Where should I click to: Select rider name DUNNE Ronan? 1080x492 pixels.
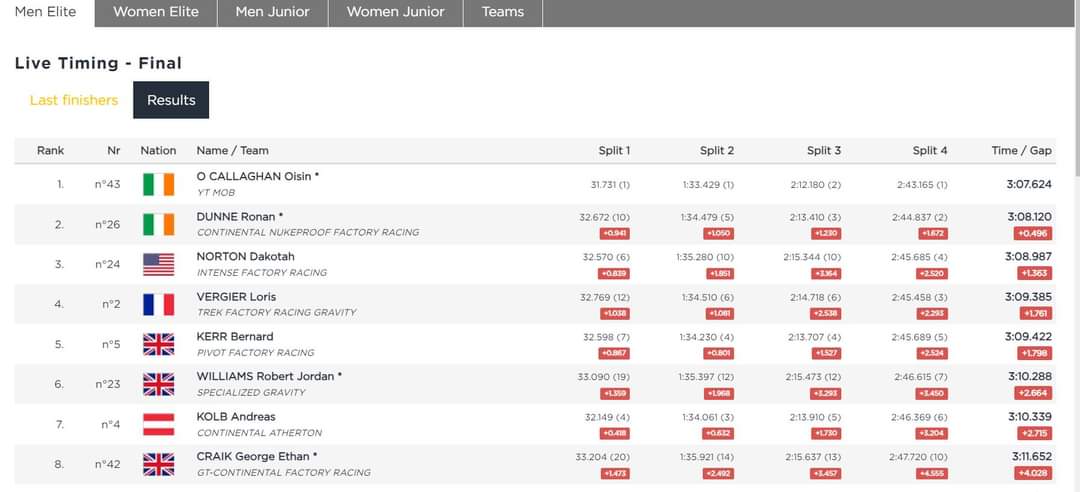[240, 216]
